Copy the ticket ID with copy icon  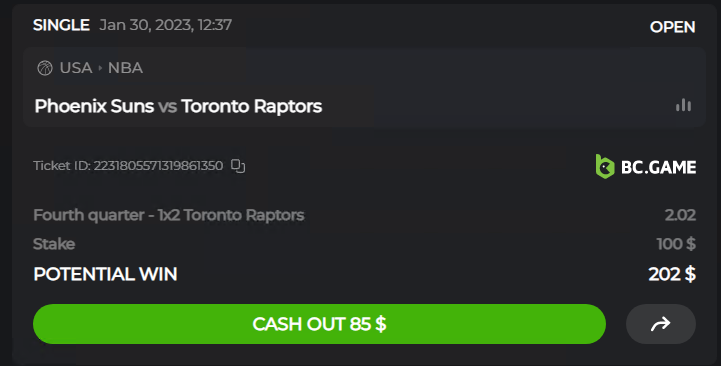238,166
